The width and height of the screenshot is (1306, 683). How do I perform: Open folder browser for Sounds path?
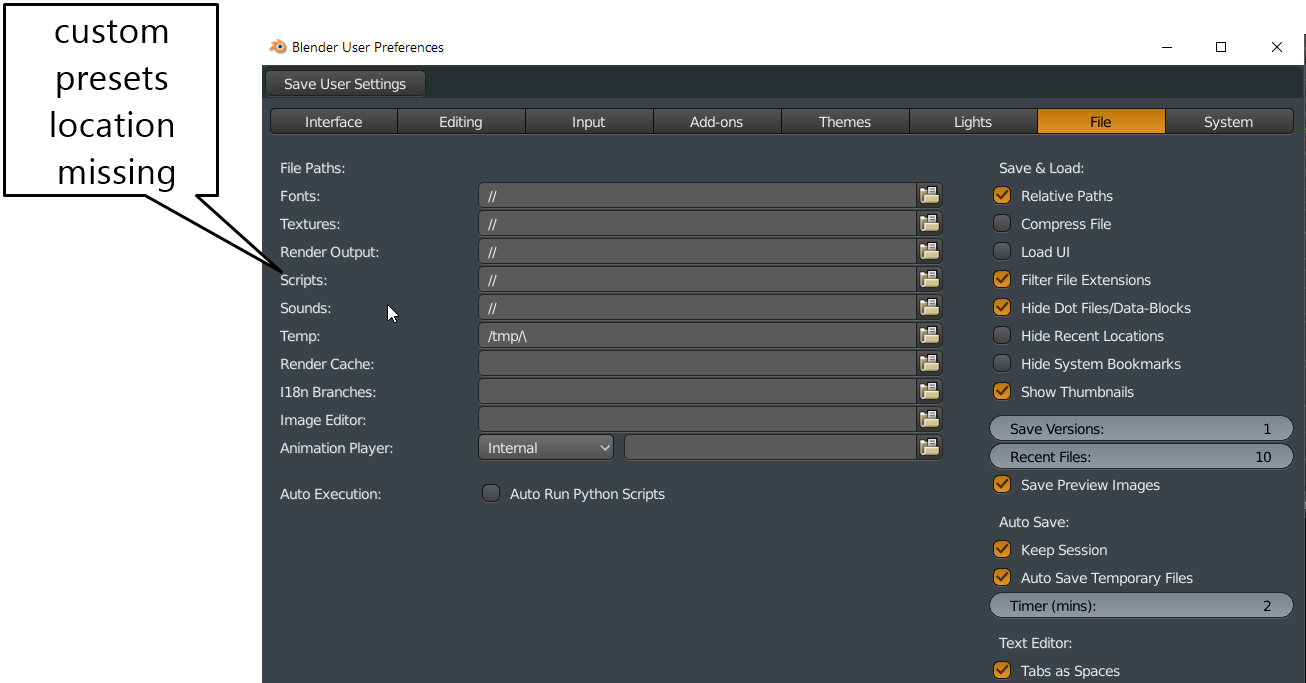coord(930,308)
